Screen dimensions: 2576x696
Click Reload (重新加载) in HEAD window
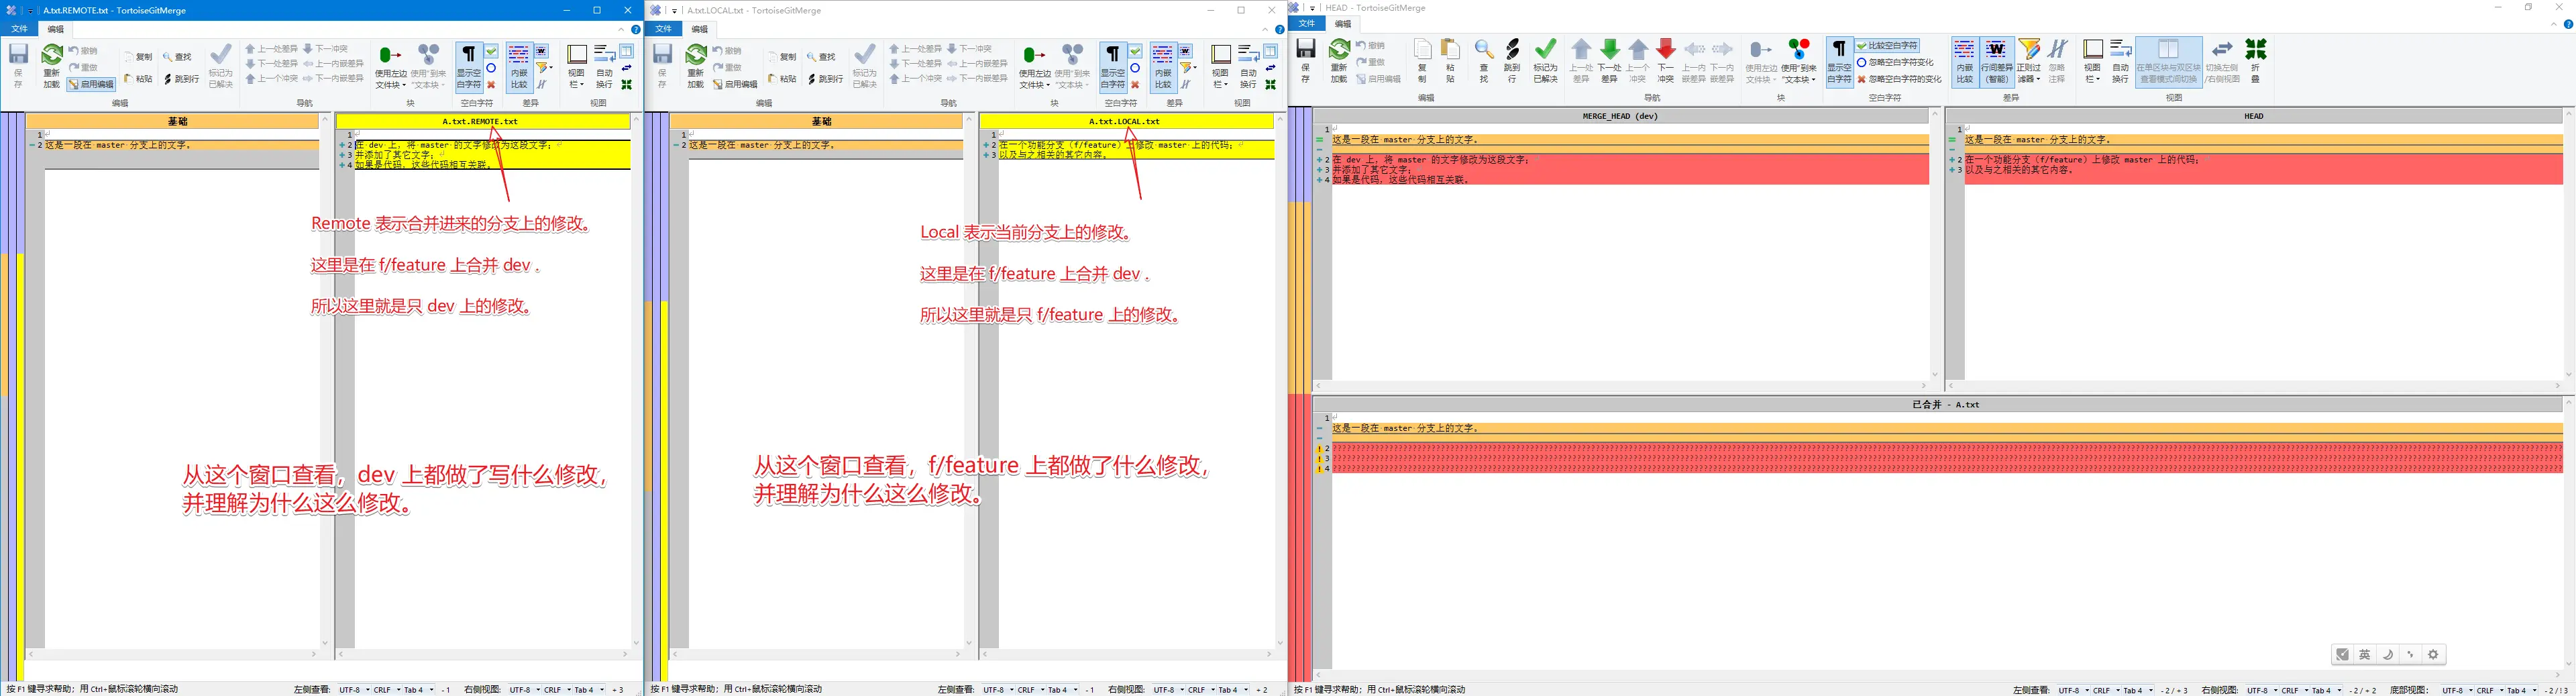(x=1339, y=60)
